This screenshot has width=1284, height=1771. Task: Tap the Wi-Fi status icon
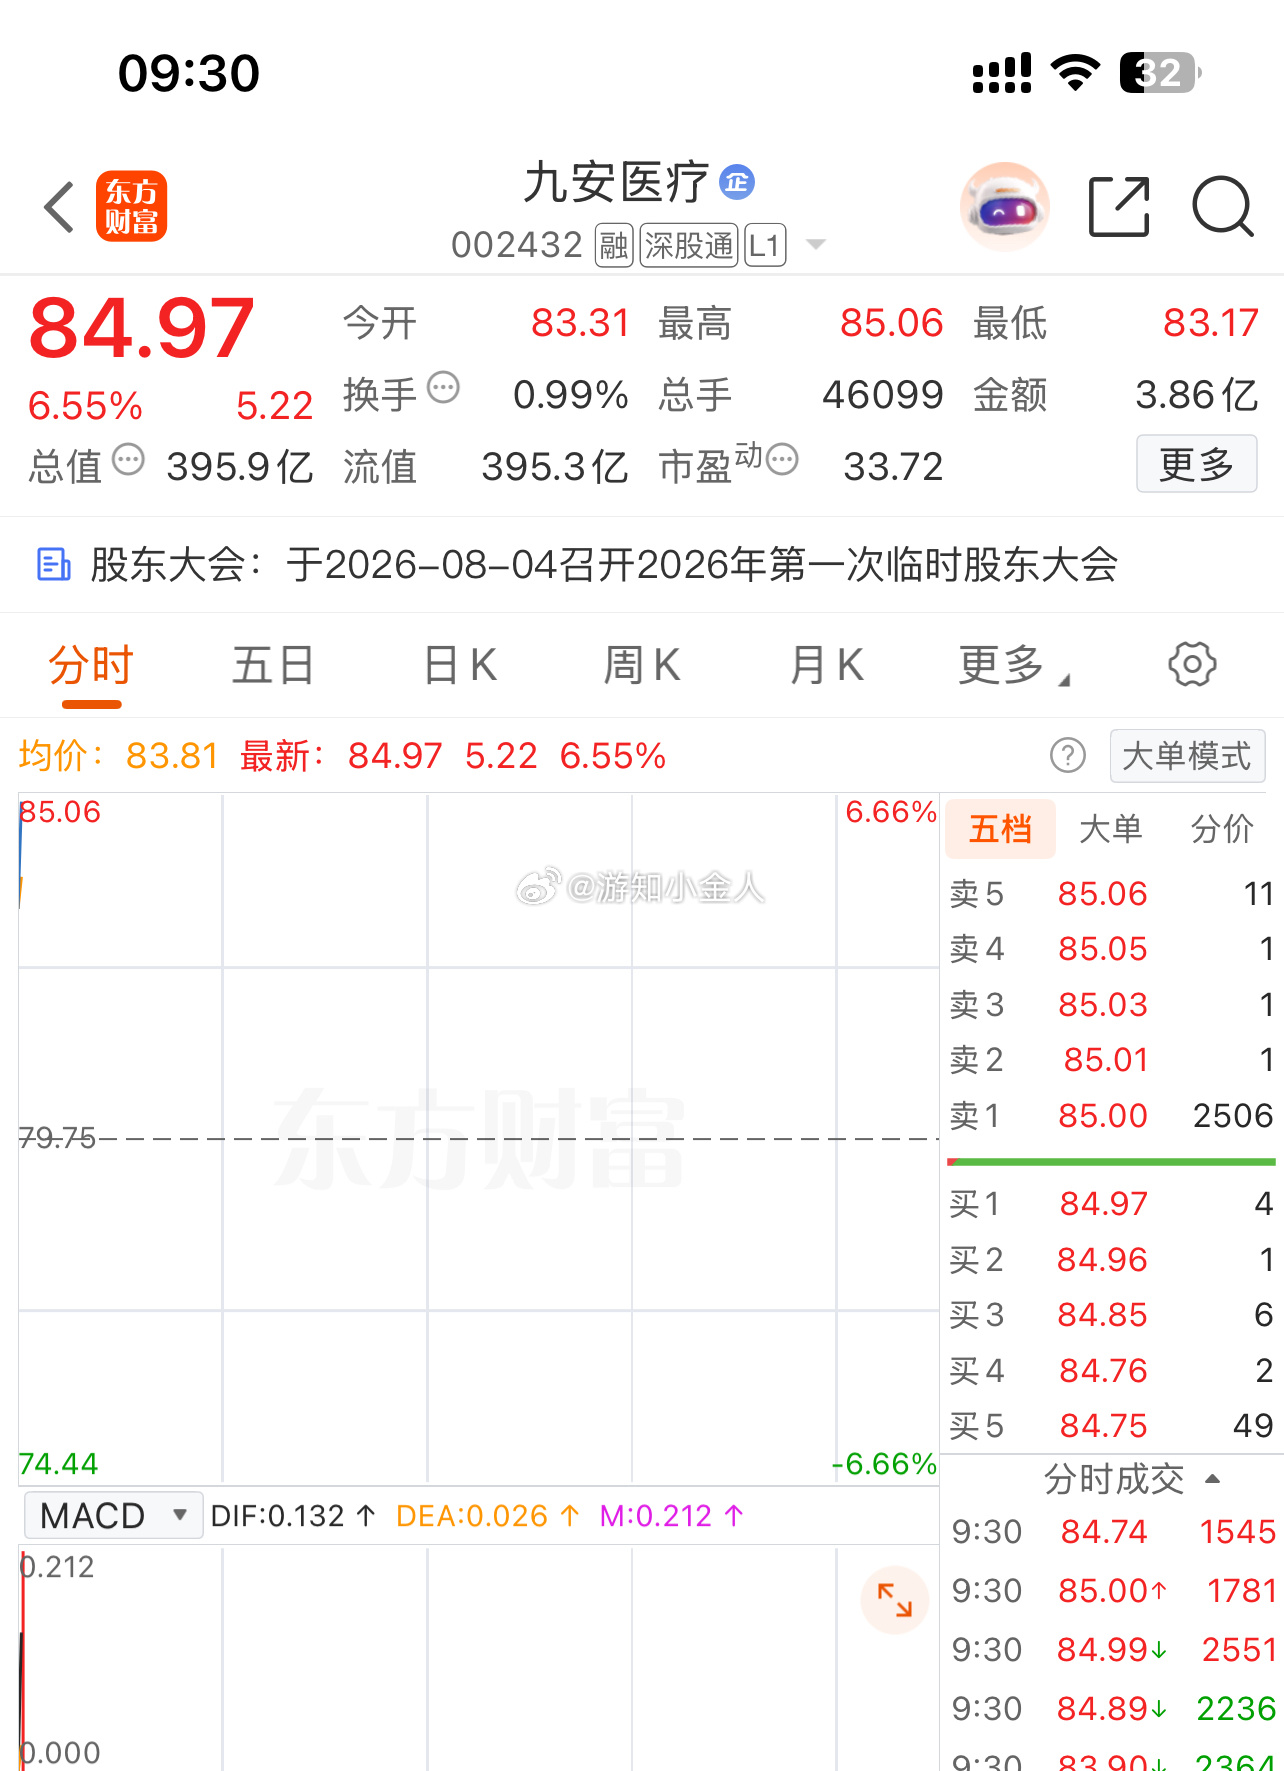tap(1075, 73)
